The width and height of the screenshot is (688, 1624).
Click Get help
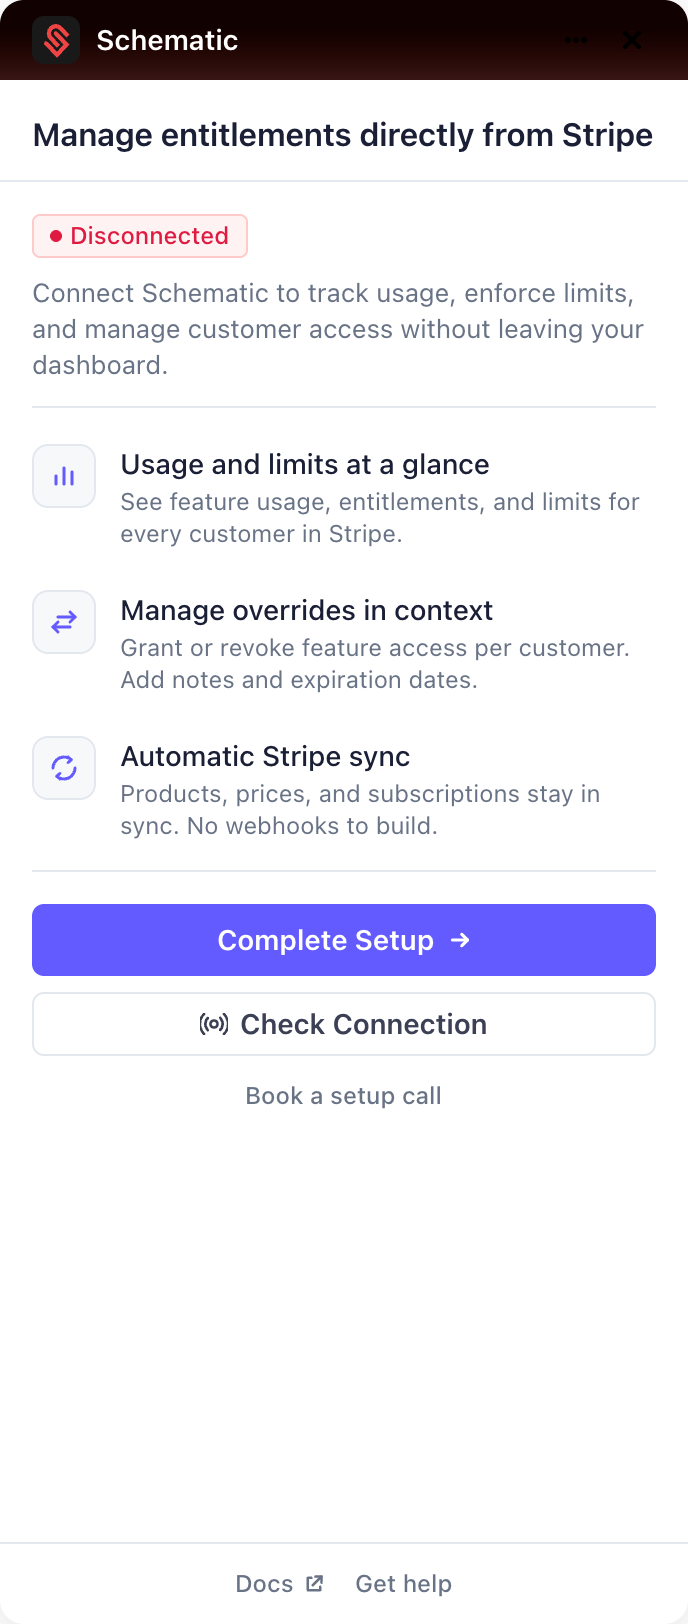[x=403, y=1584]
